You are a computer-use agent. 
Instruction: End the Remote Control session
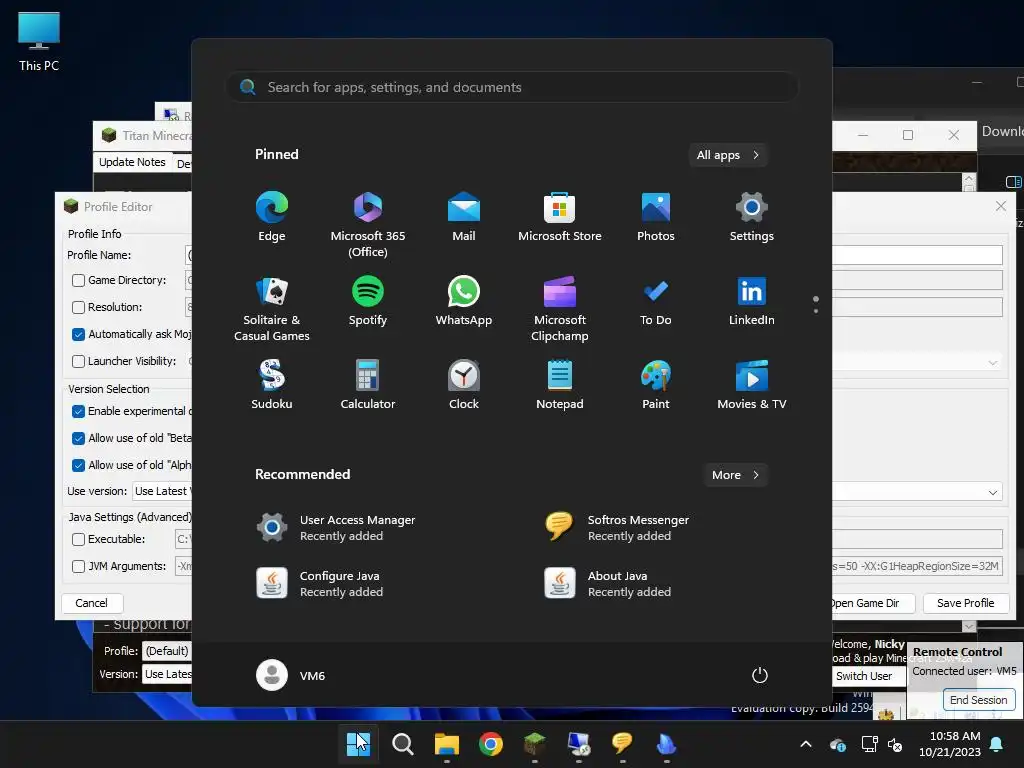tap(978, 699)
